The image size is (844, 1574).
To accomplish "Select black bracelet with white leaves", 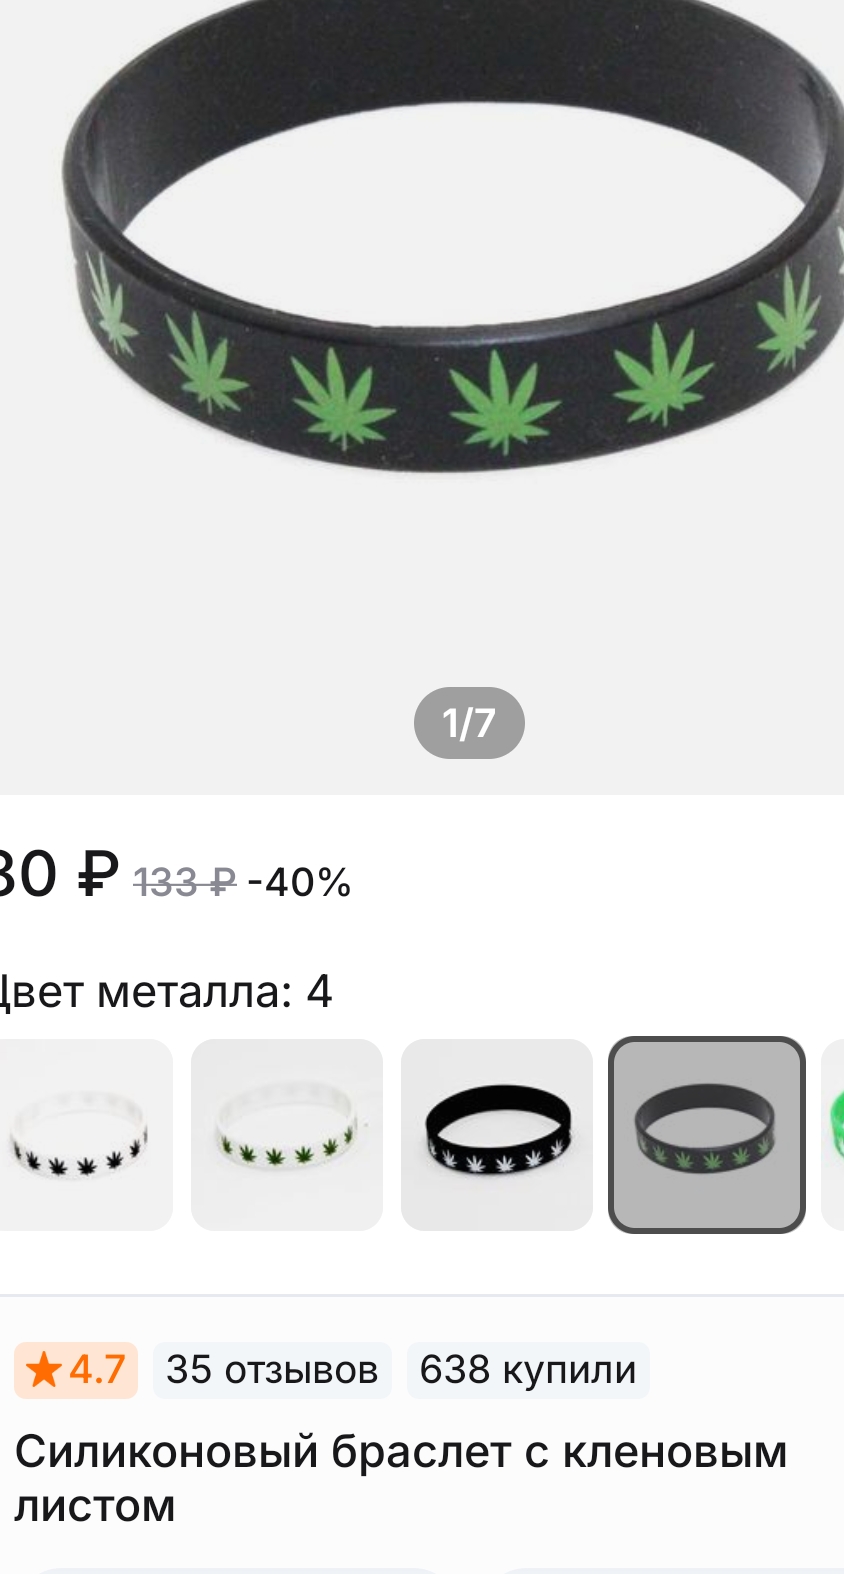I will [497, 1135].
